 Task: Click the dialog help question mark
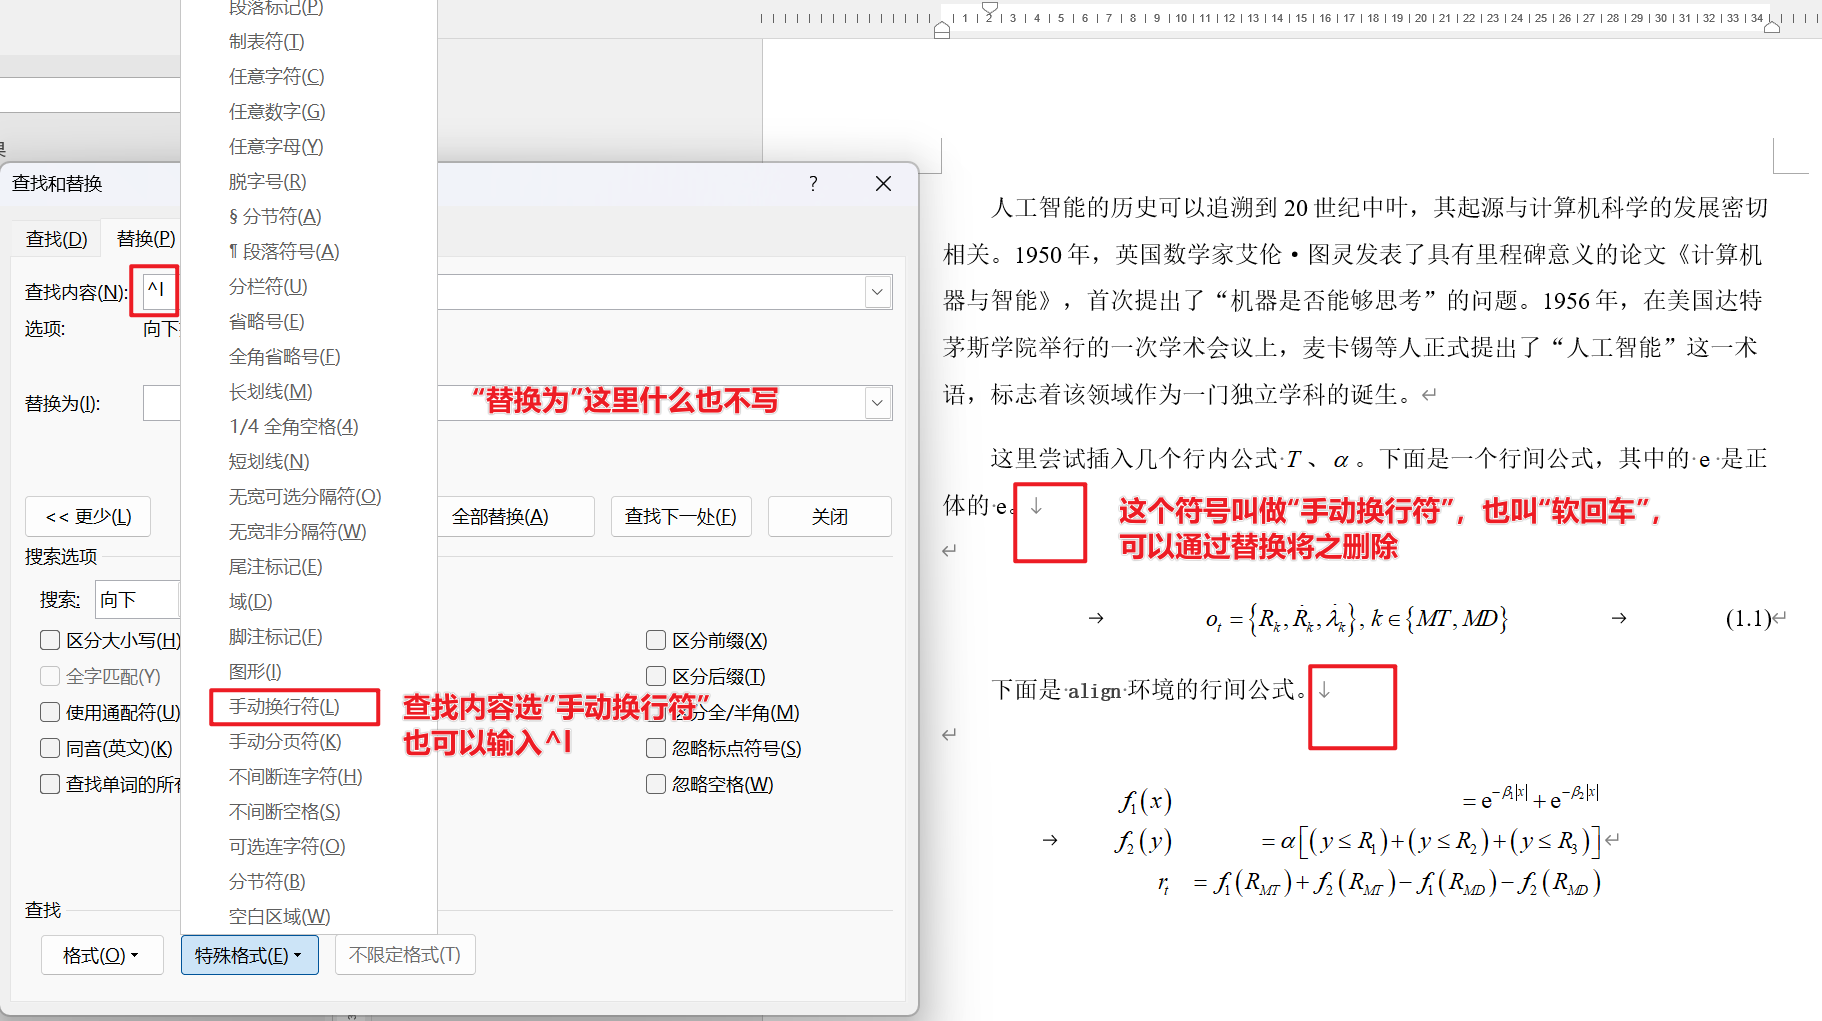(x=813, y=184)
